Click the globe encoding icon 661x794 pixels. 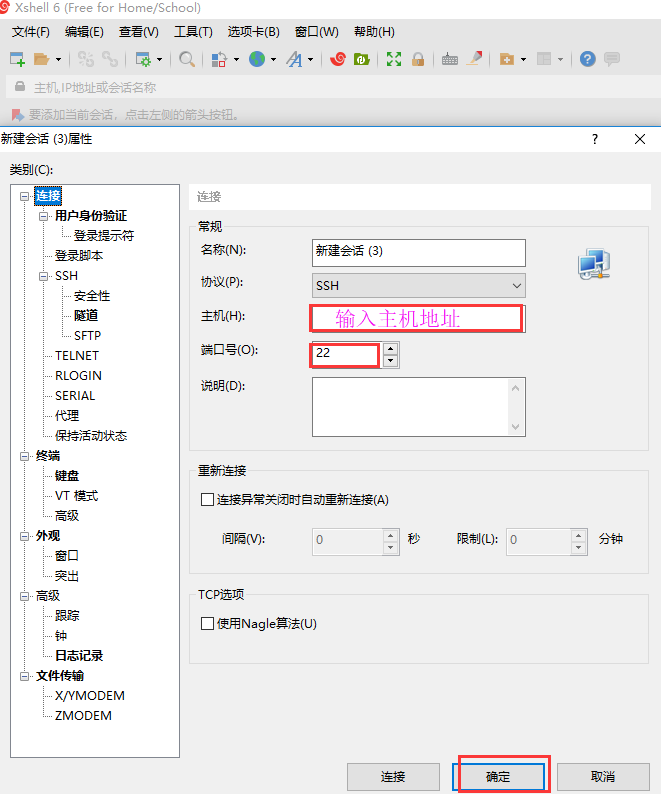[x=257, y=59]
